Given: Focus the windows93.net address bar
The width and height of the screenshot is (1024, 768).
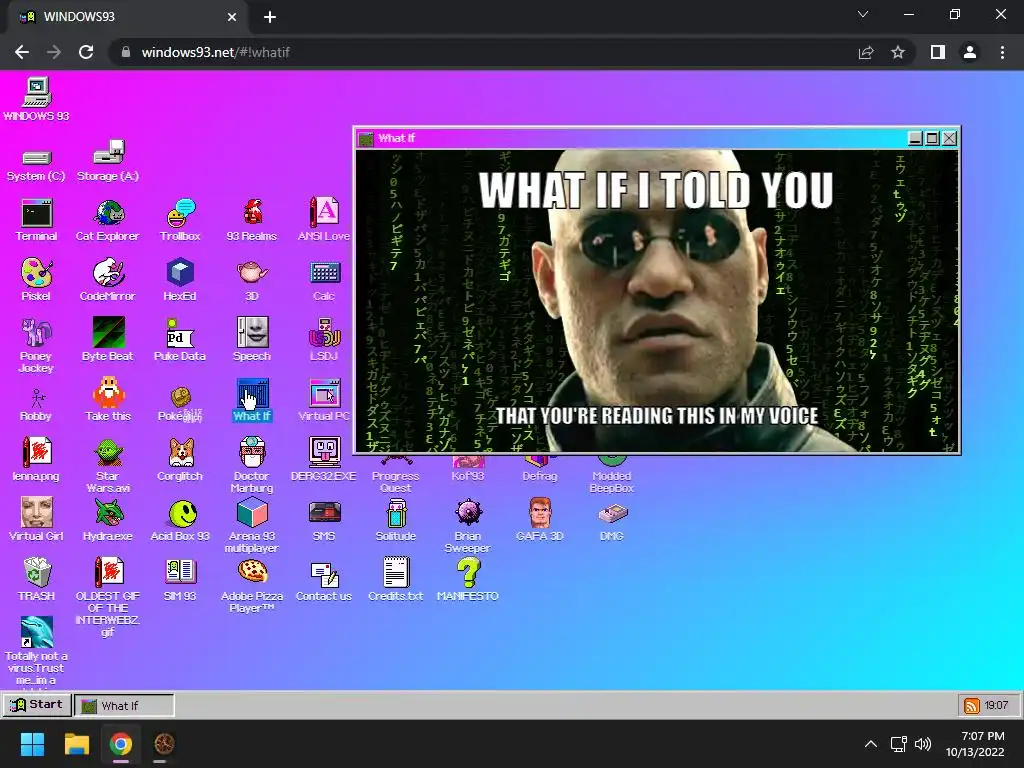Looking at the screenshot, I should 483,52.
